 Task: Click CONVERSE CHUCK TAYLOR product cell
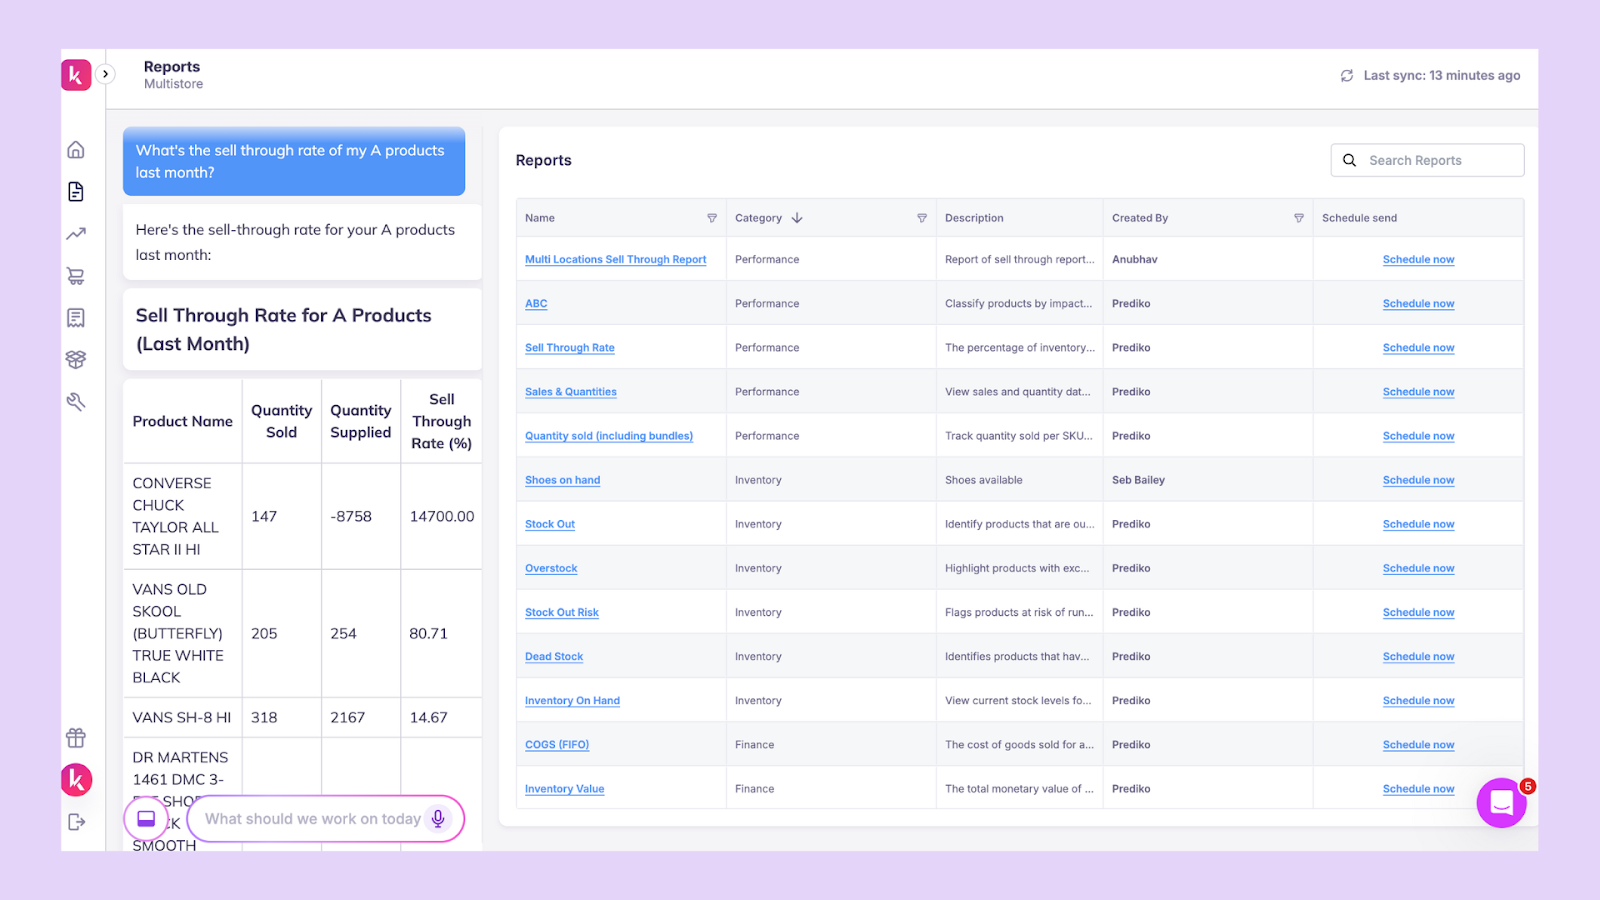point(182,517)
